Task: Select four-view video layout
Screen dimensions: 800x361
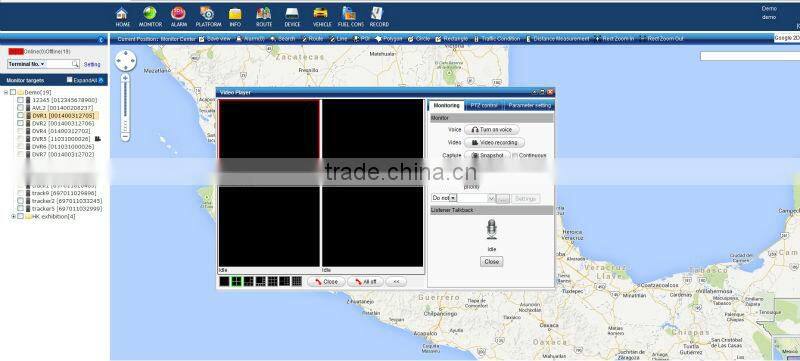Action: [236, 281]
